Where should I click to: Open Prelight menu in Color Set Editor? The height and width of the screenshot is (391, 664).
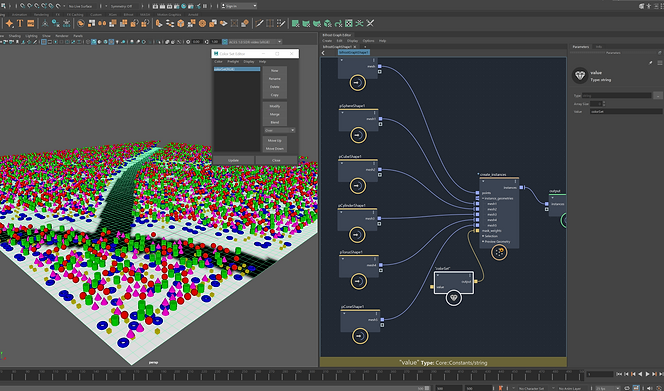(x=233, y=61)
